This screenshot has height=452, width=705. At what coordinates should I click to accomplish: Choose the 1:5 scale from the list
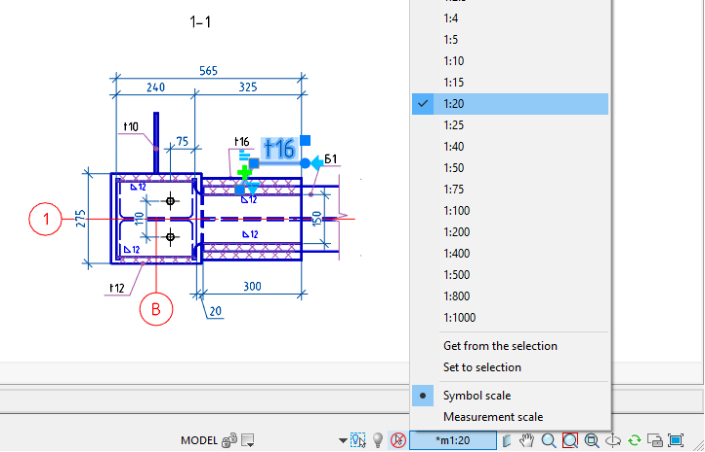pos(510,40)
